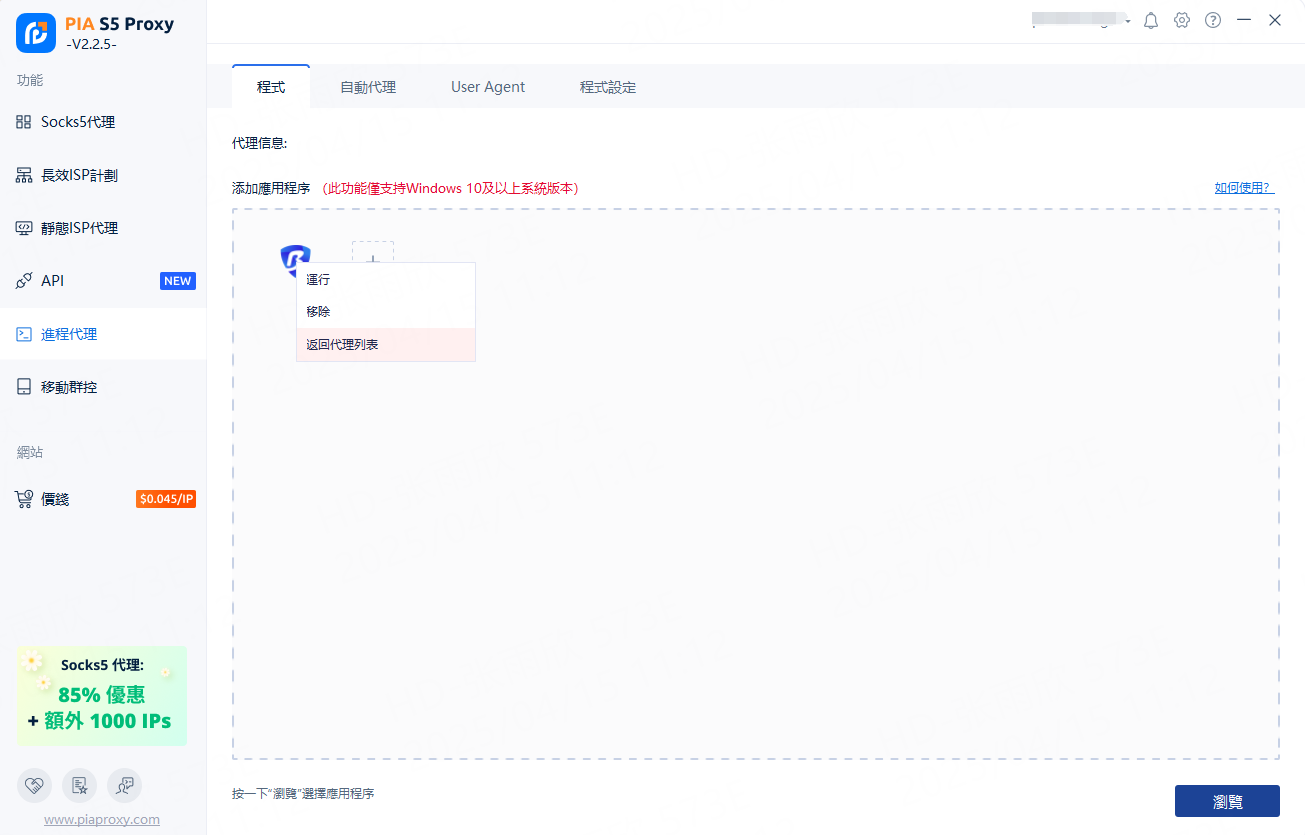Click the handshake heart icon in sidebar
The width and height of the screenshot is (1305, 835).
tap(35, 786)
